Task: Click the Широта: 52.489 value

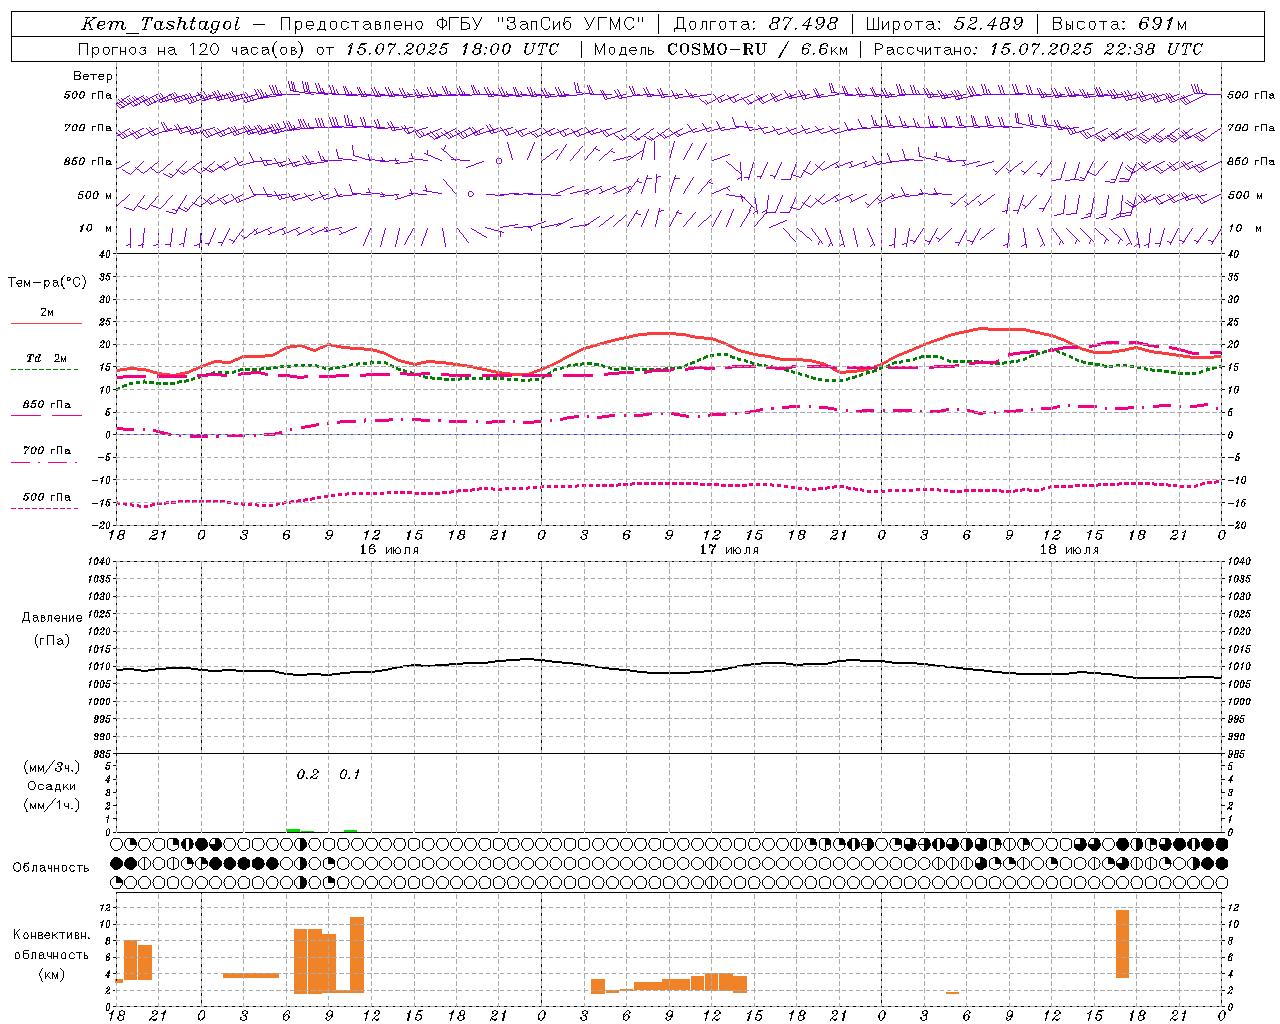Action: pyautogui.click(x=945, y=25)
